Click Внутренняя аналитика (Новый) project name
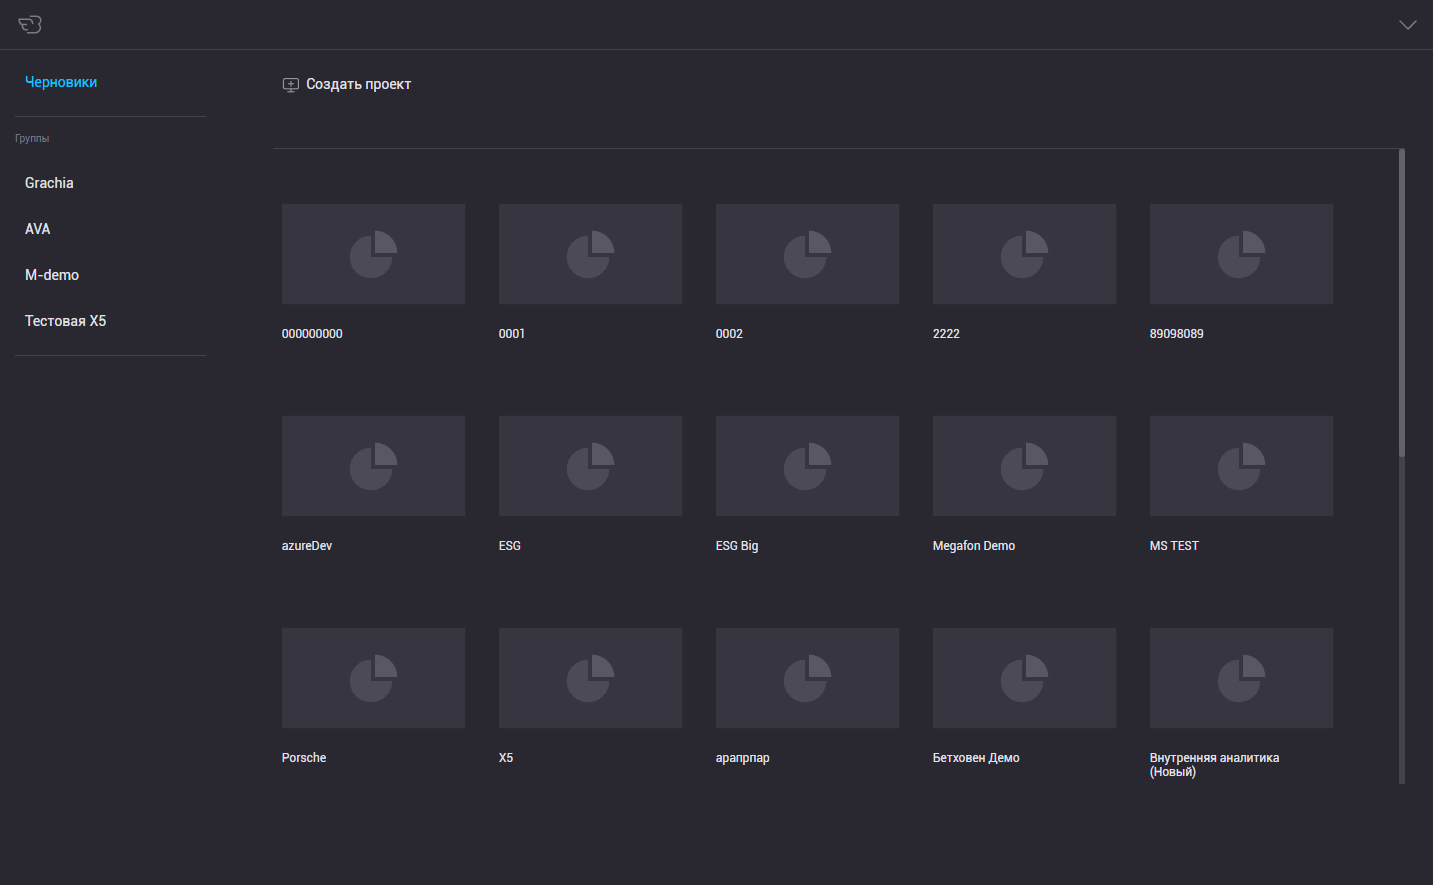 coord(1214,765)
